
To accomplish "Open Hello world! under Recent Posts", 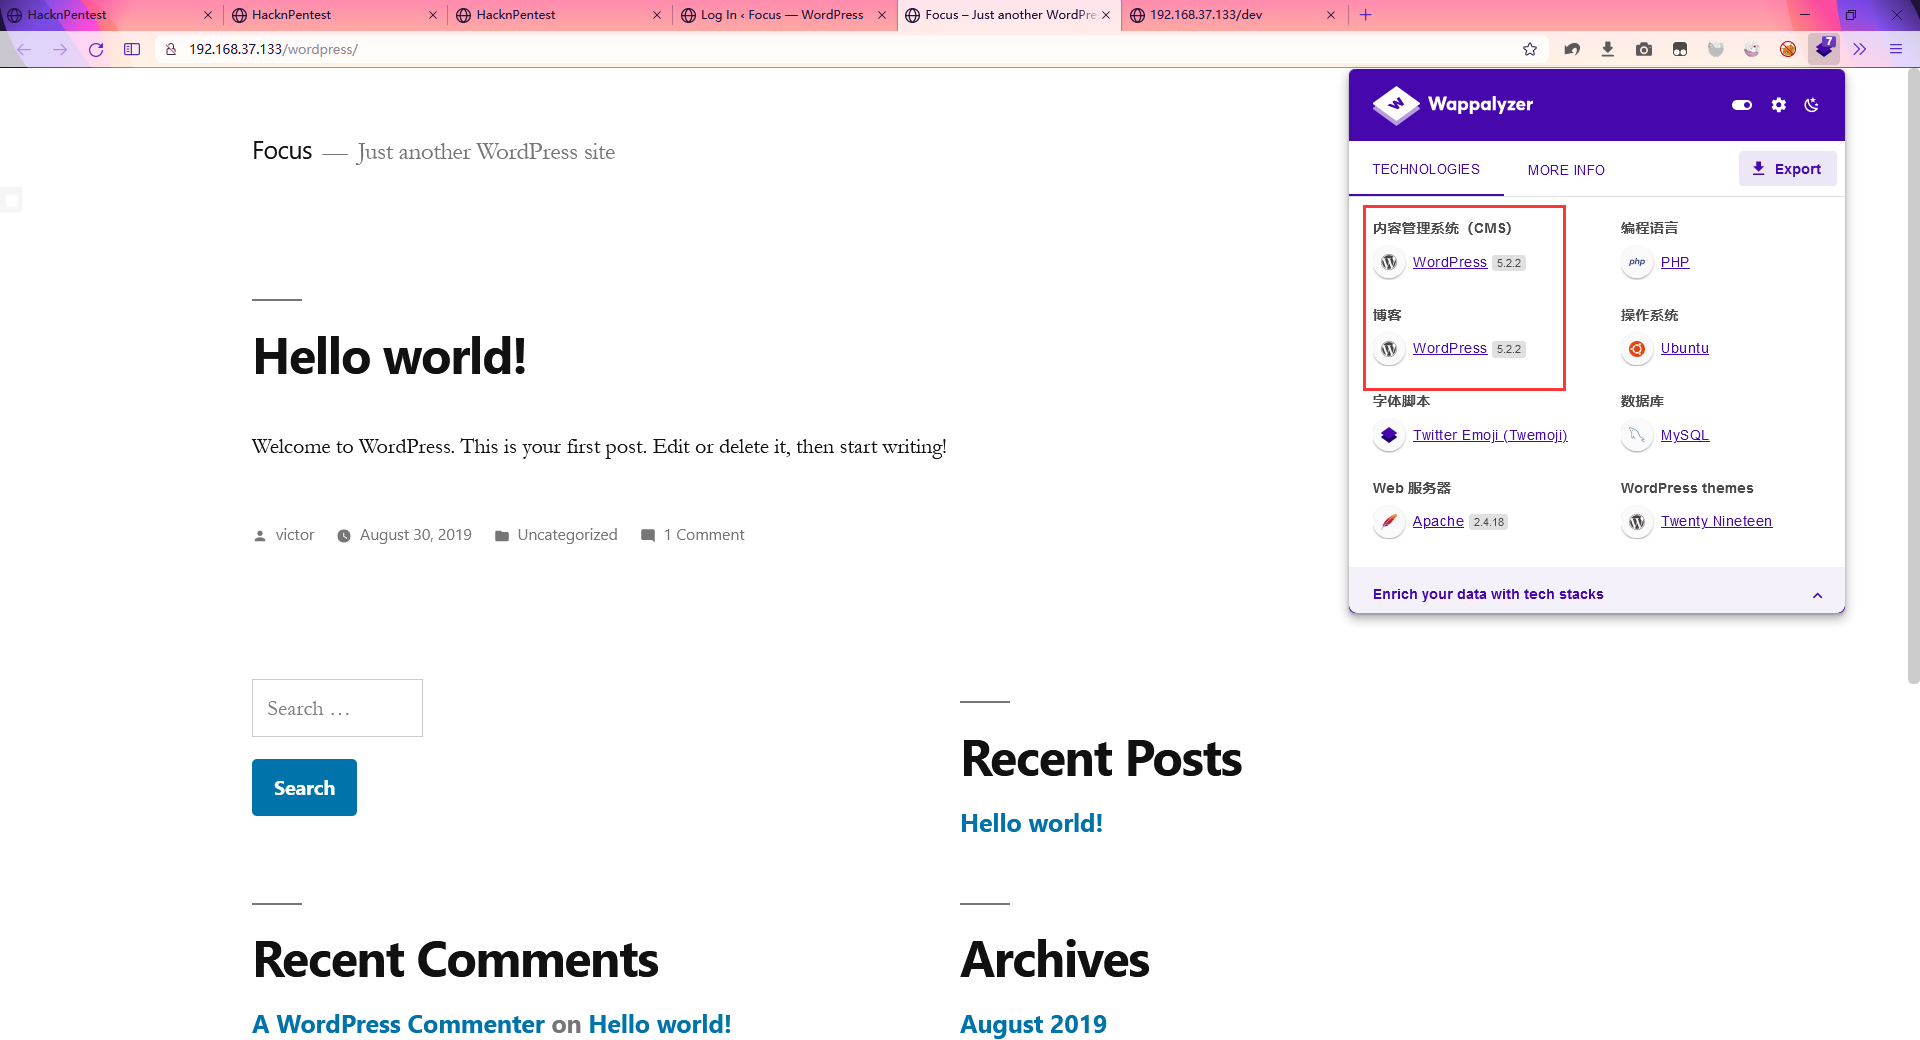I will (x=1031, y=823).
